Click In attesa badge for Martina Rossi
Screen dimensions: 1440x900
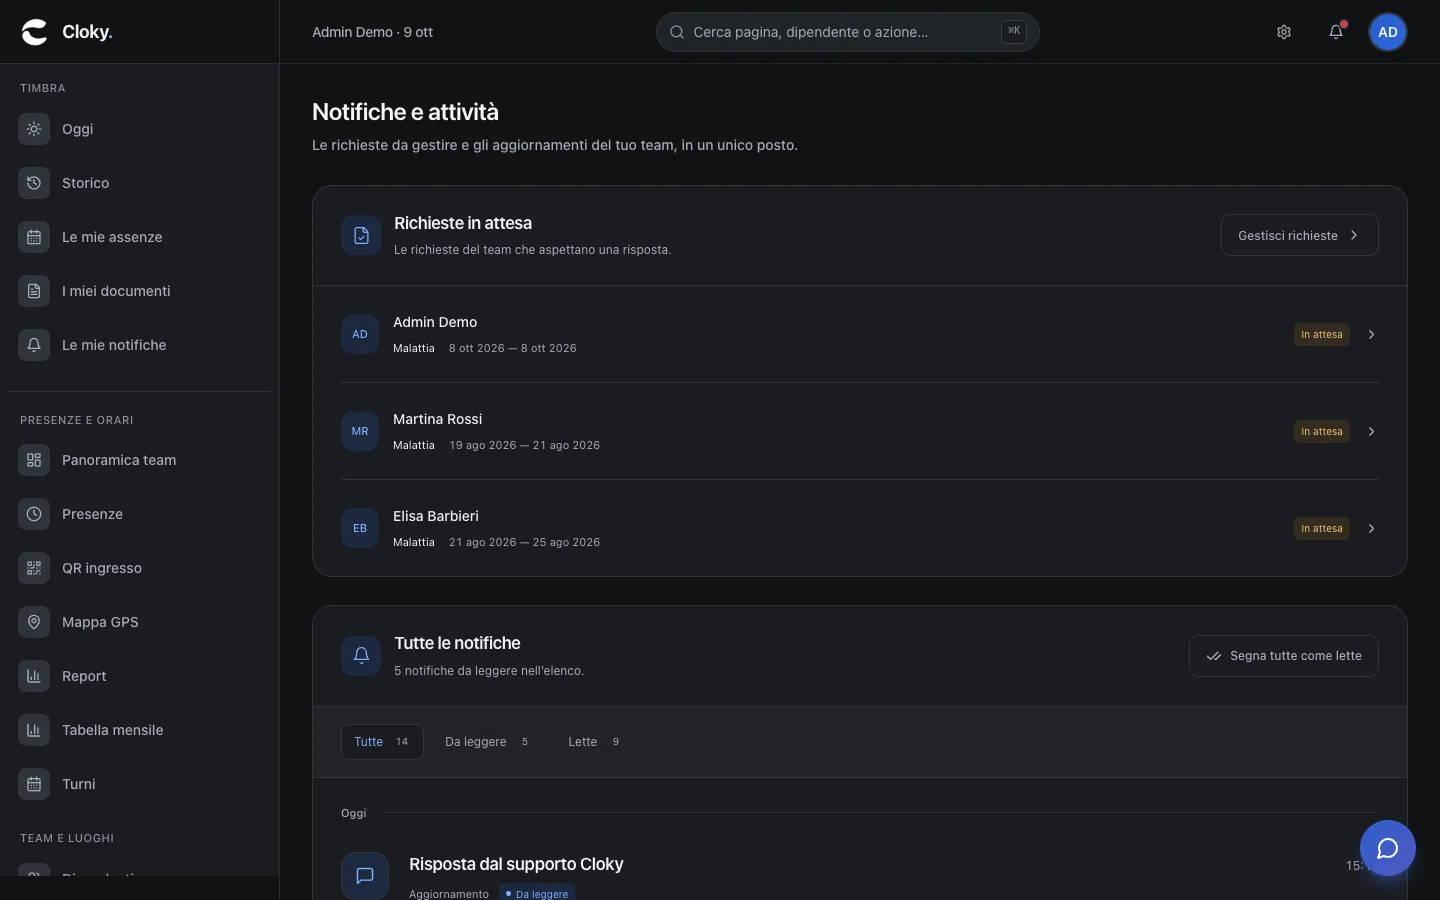1321,431
